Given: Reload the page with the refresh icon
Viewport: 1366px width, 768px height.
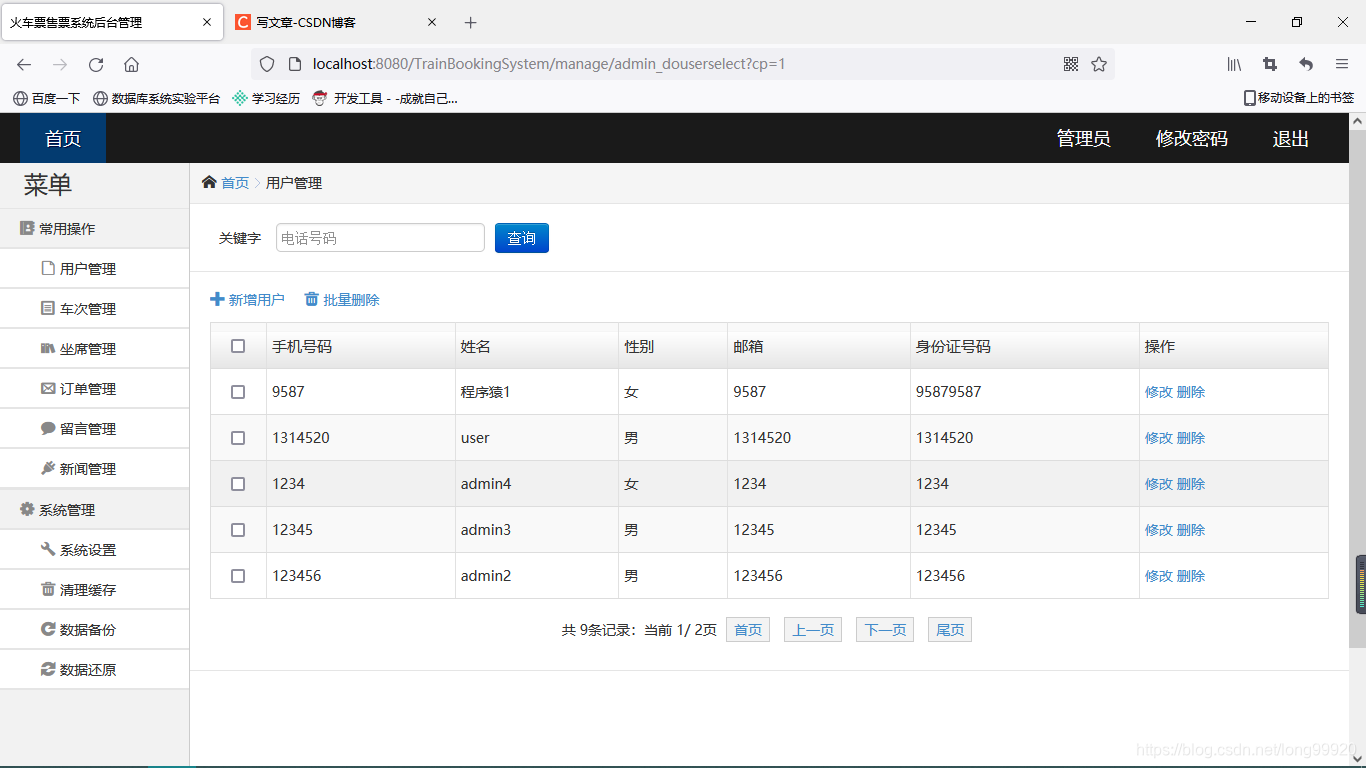Looking at the screenshot, I should (x=96, y=64).
